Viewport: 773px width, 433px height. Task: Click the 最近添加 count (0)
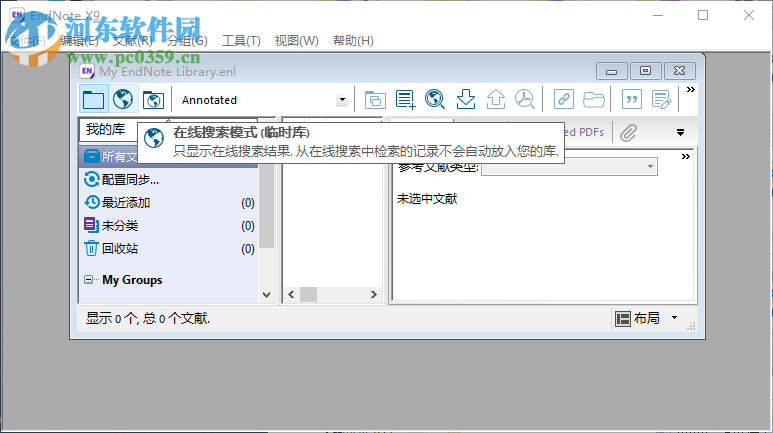[248, 203]
